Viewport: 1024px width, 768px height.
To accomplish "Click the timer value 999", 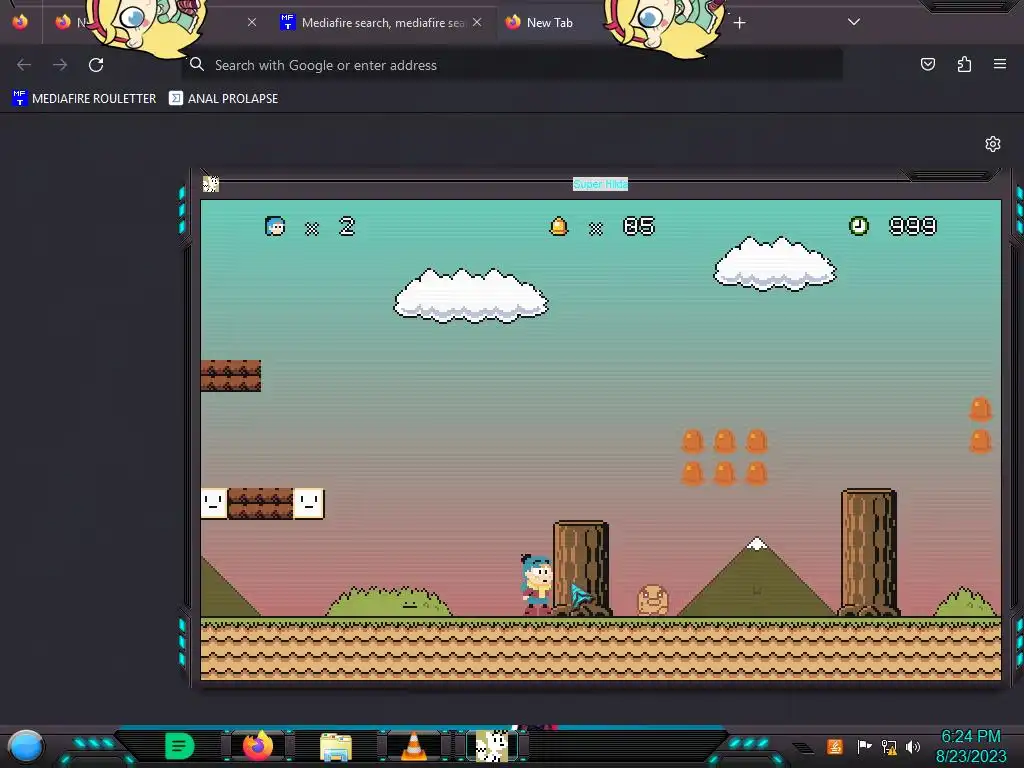I will 913,226.
